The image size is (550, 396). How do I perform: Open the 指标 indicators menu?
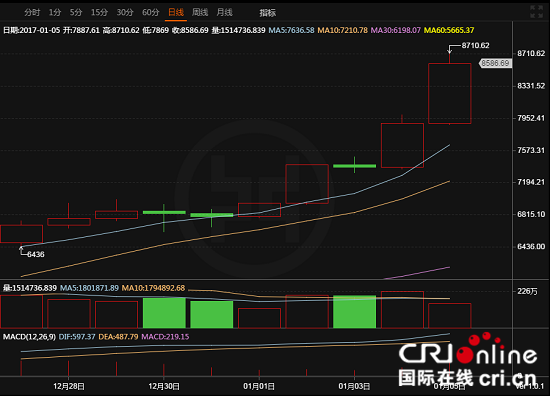click(268, 13)
